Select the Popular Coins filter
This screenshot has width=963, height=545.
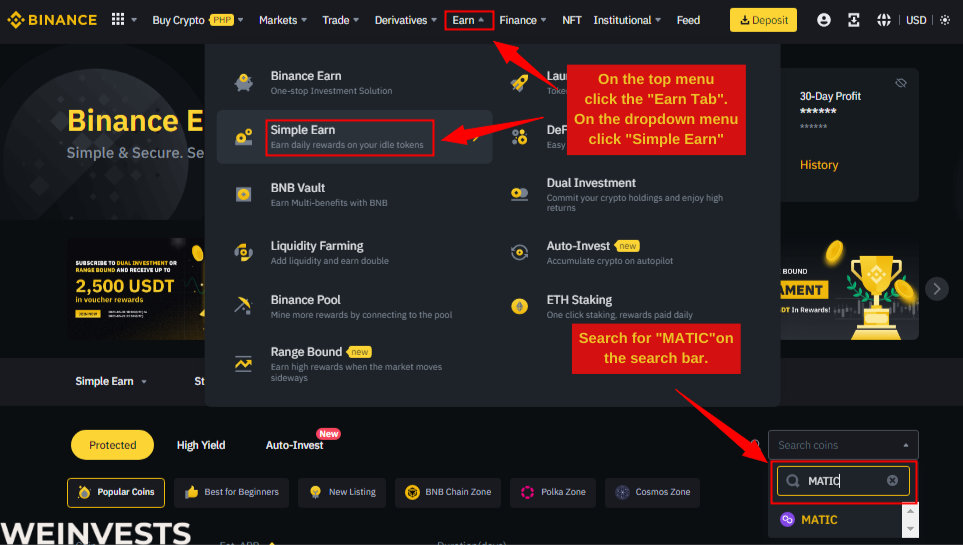(x=116, y=492)
